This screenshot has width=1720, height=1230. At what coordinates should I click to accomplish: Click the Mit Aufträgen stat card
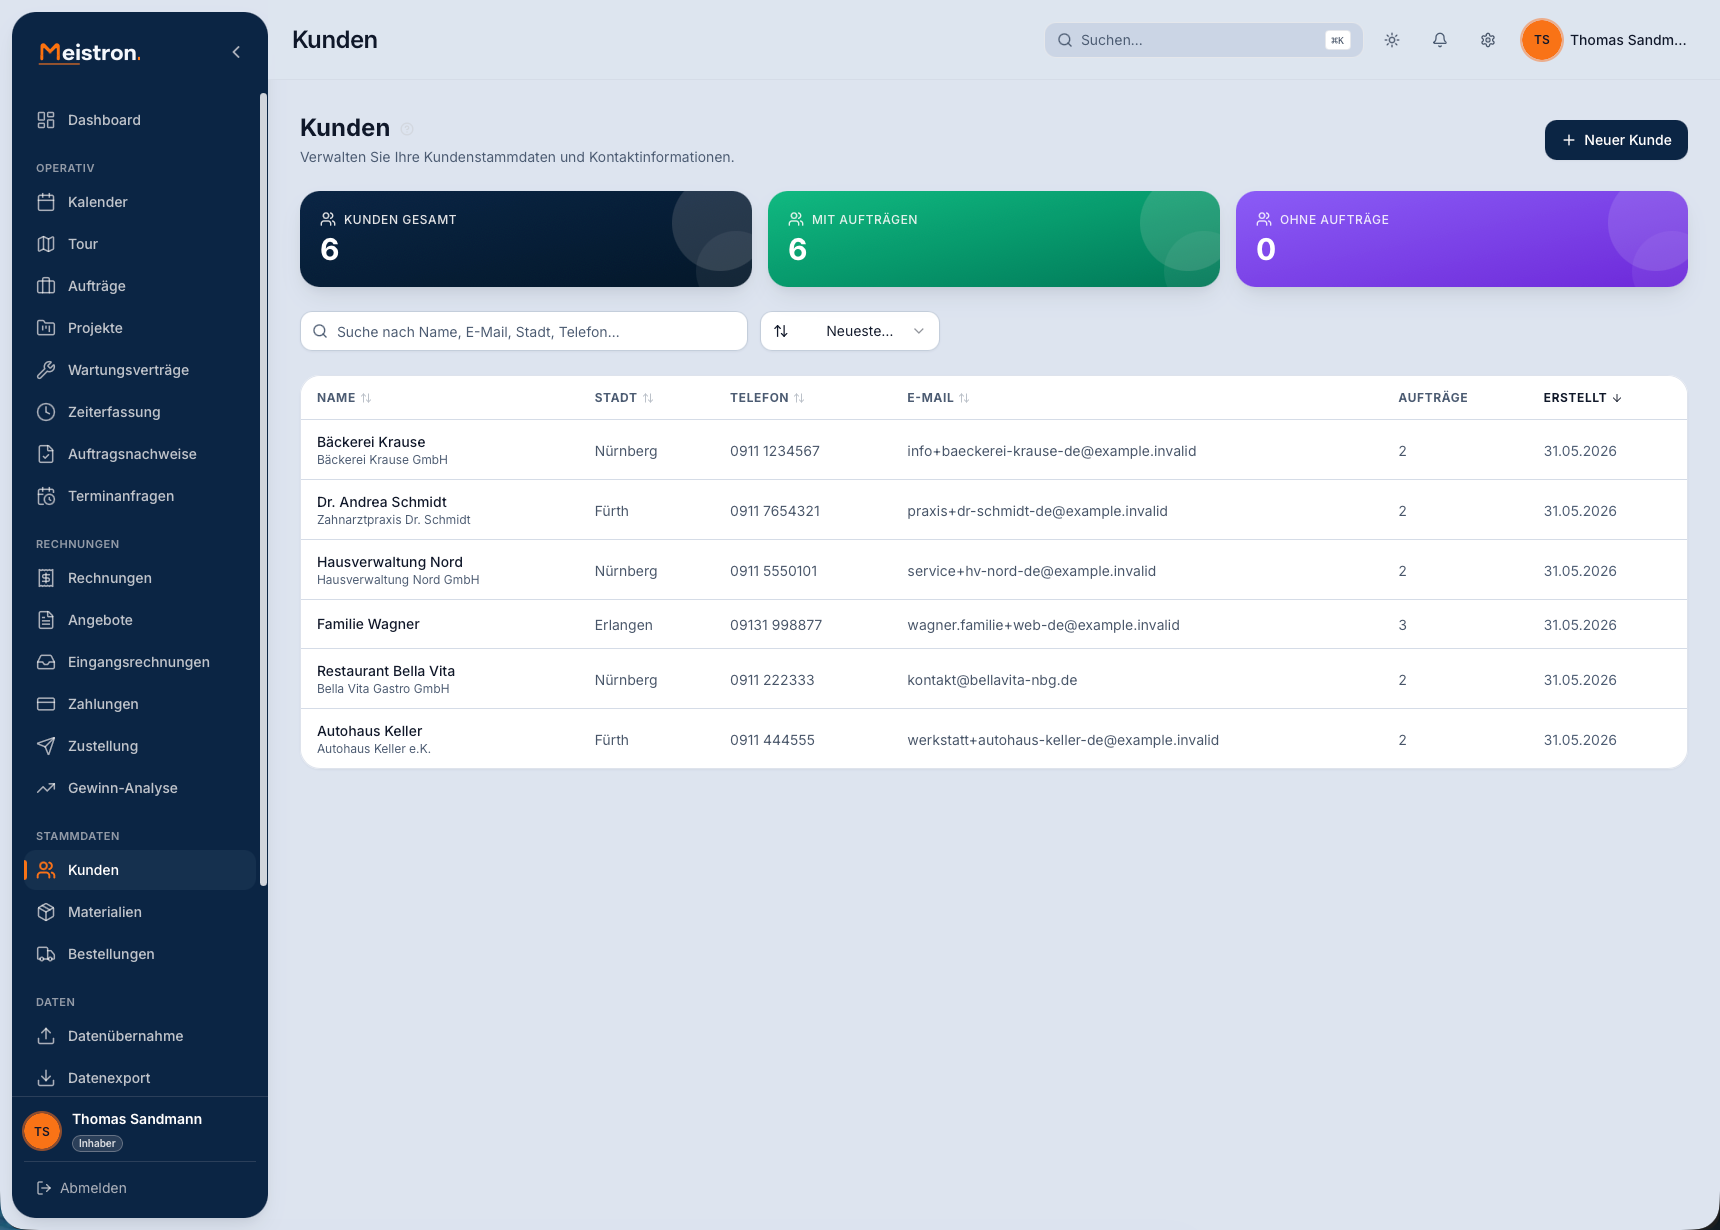tap(994, 239)
